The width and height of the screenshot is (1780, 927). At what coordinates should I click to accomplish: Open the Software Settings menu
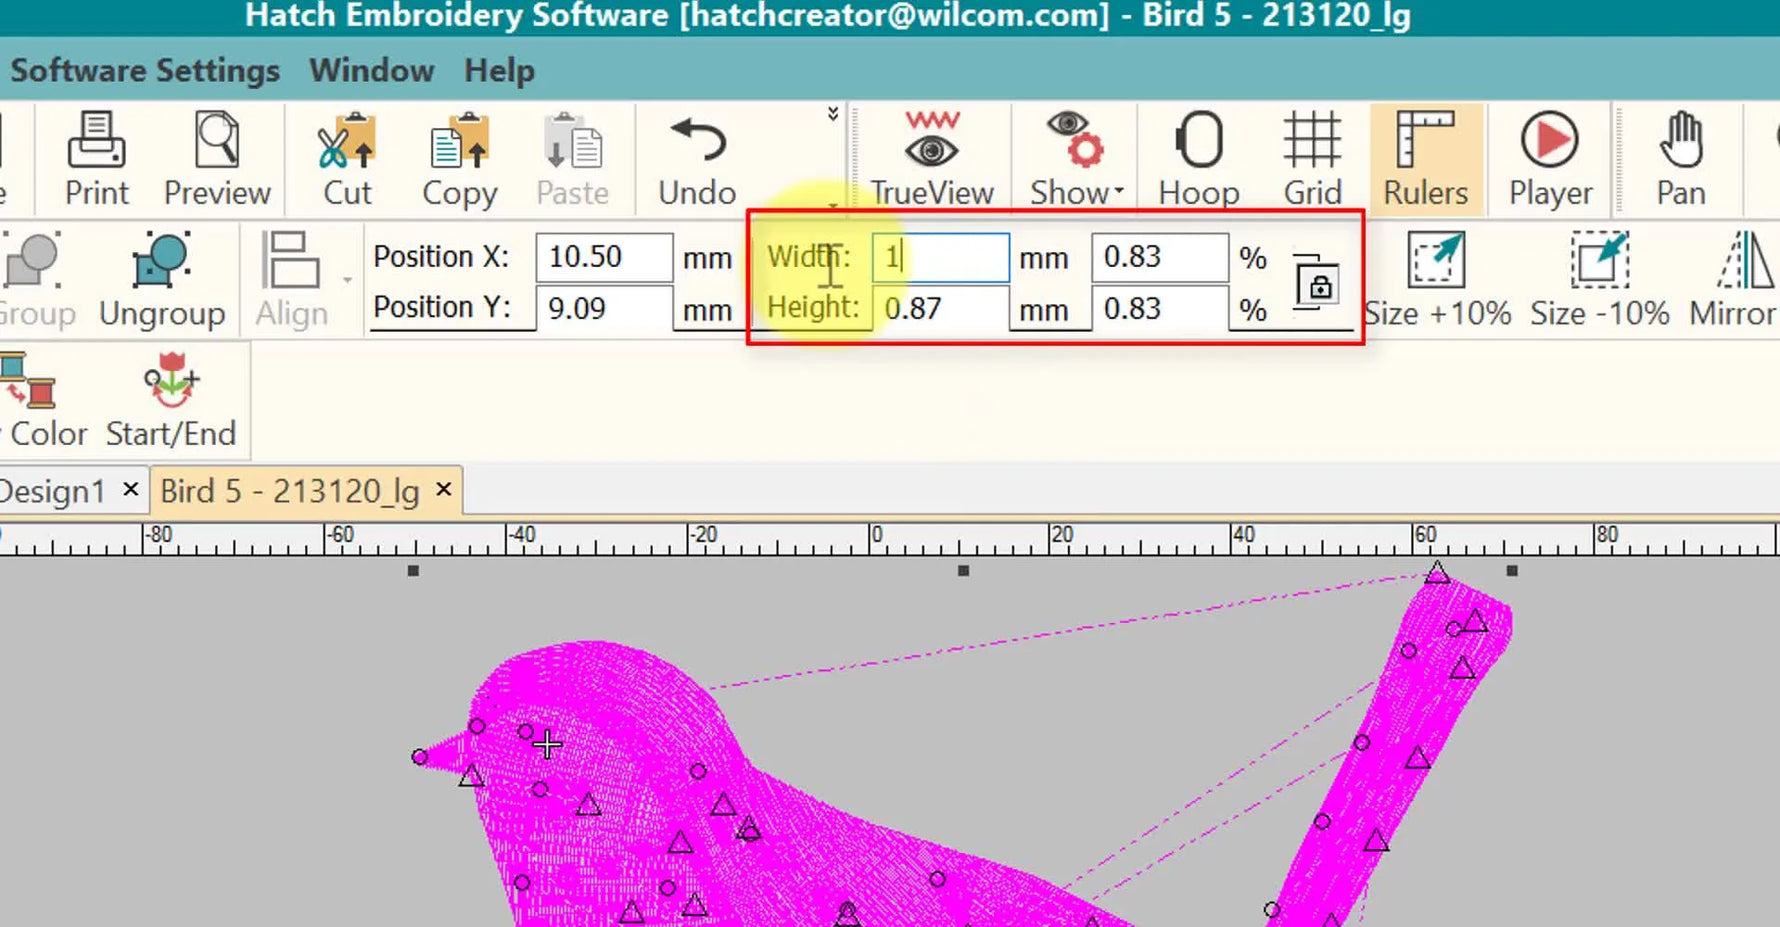pyautogui.click(x=145, y=71)
